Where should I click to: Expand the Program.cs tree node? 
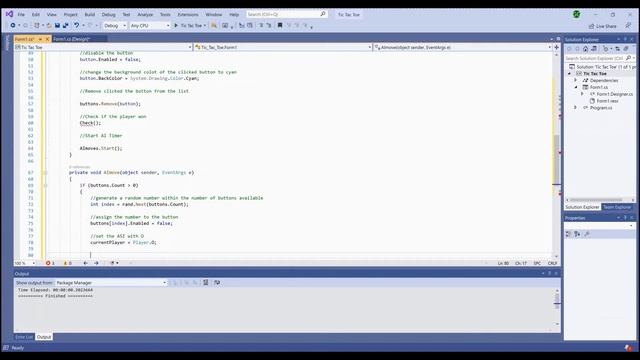coord(576,108)
